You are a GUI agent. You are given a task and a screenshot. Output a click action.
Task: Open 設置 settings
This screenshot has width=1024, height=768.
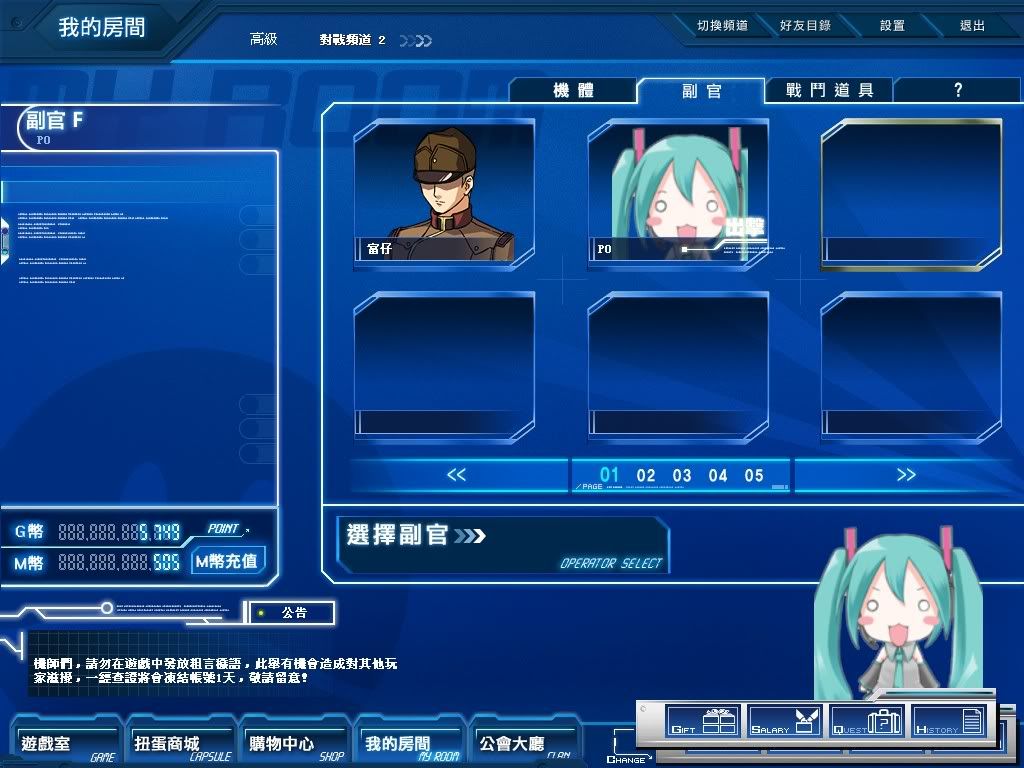click(x=892, y=26)
